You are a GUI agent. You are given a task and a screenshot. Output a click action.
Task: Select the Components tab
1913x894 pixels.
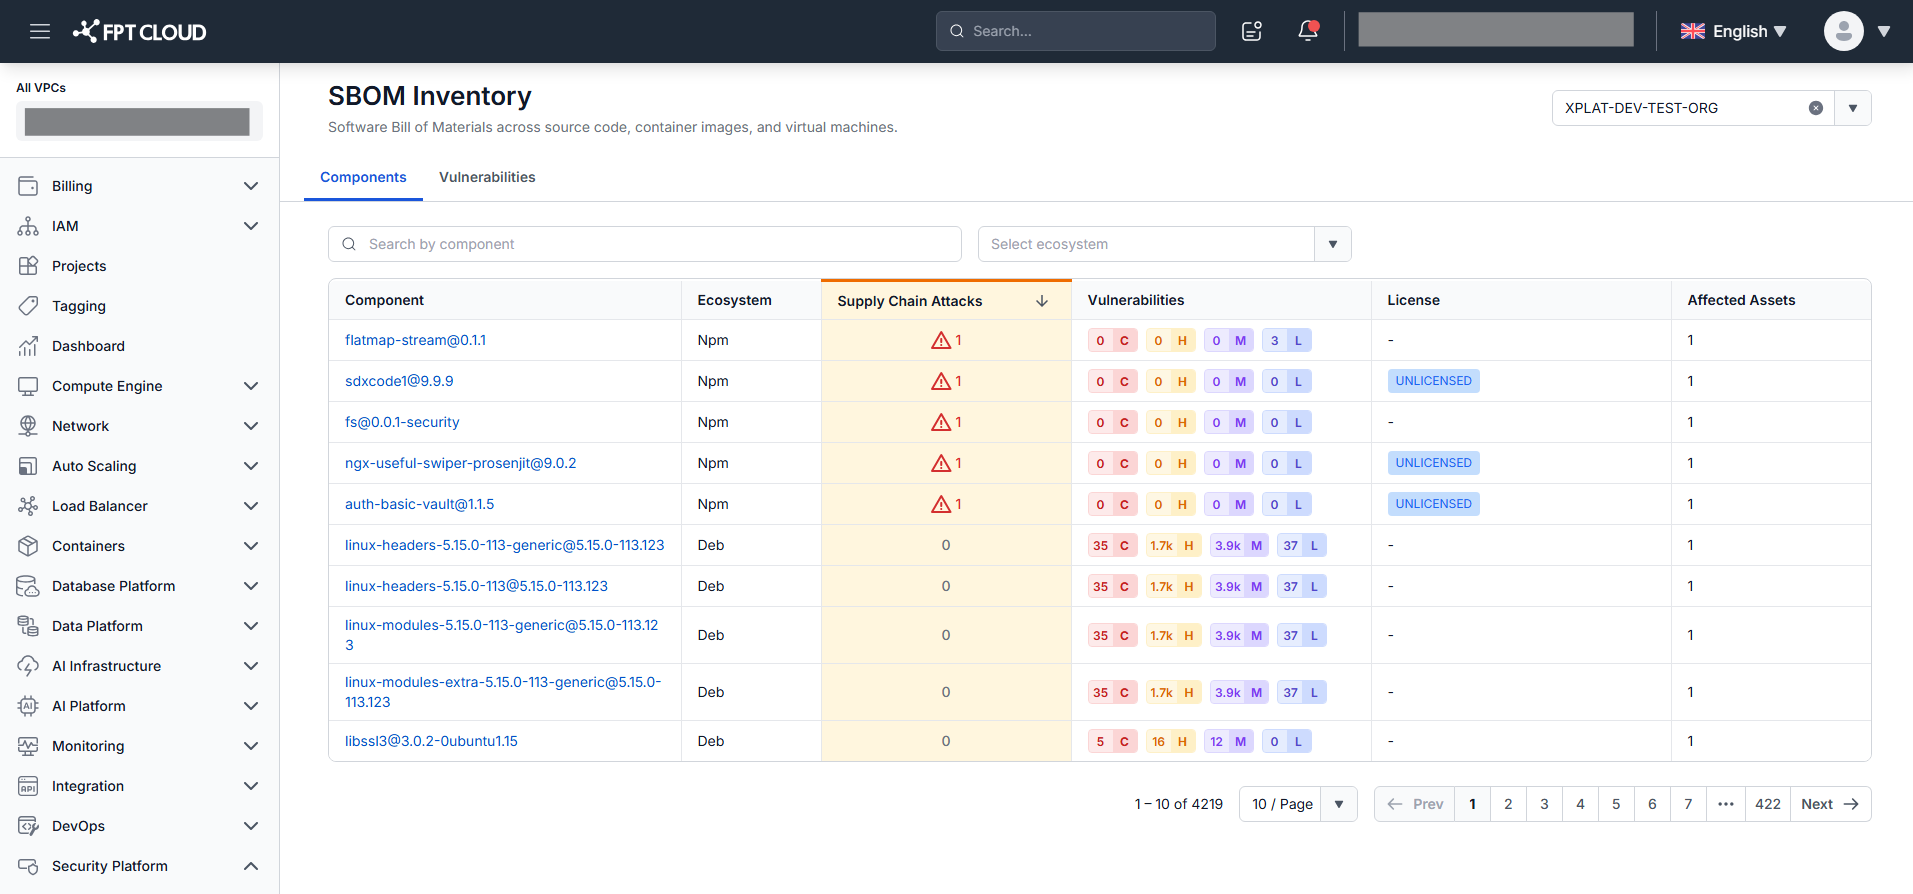click(x=363, y=177)
